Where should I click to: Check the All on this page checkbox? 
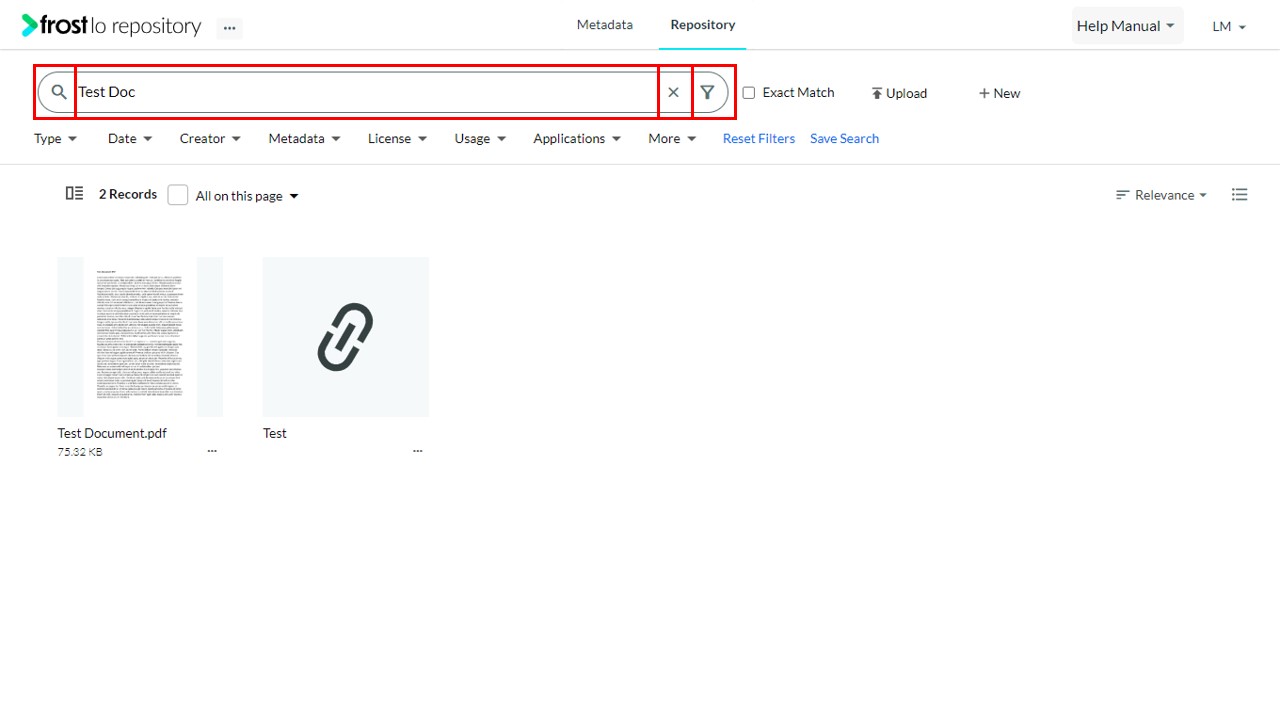(x=178, y=195)
